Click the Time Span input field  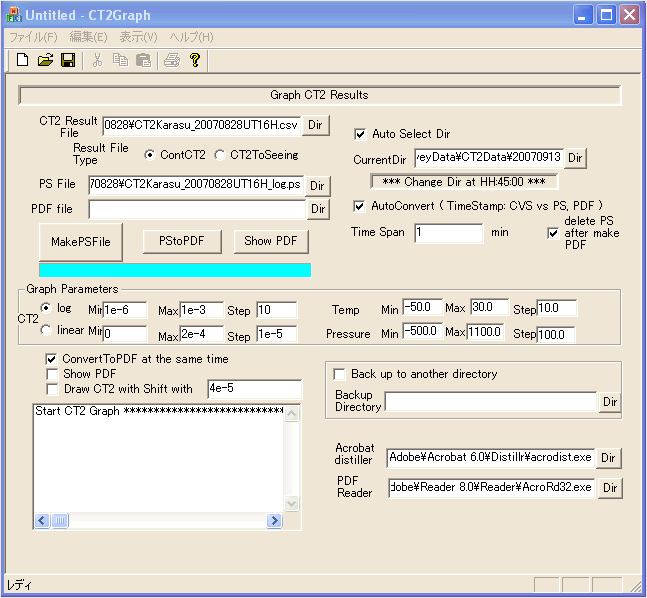448,233
